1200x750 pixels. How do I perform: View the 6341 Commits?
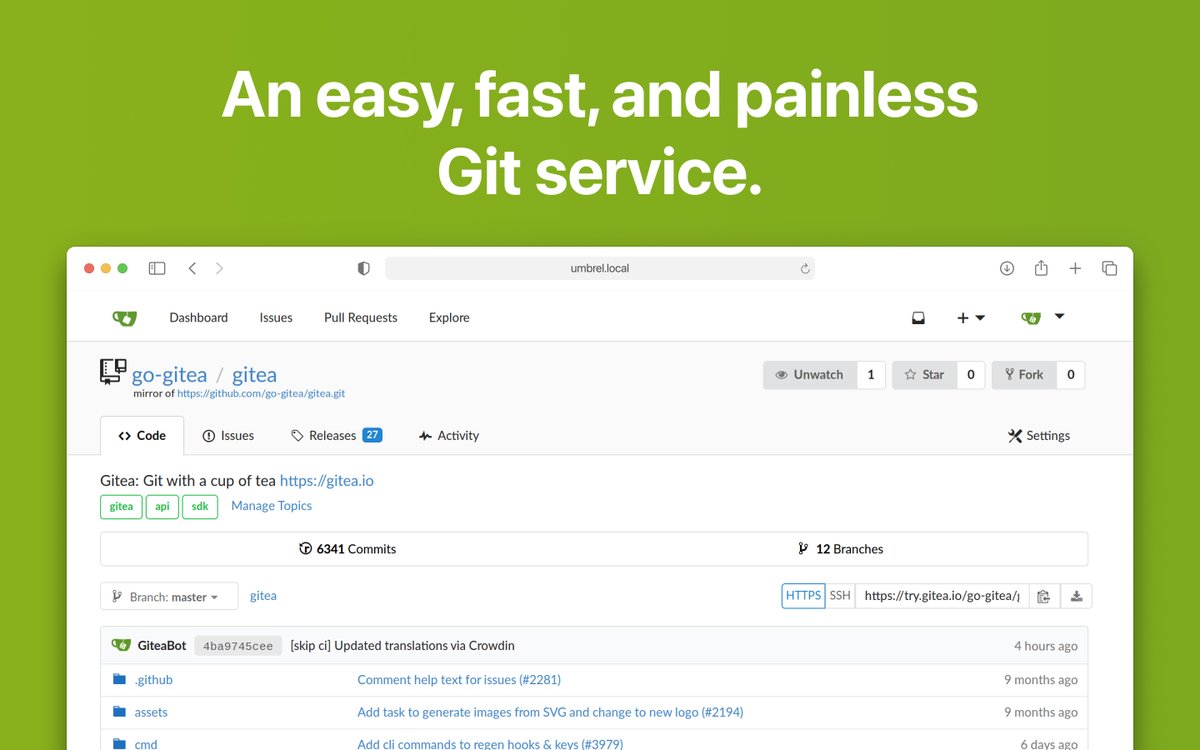coord(347,549)
